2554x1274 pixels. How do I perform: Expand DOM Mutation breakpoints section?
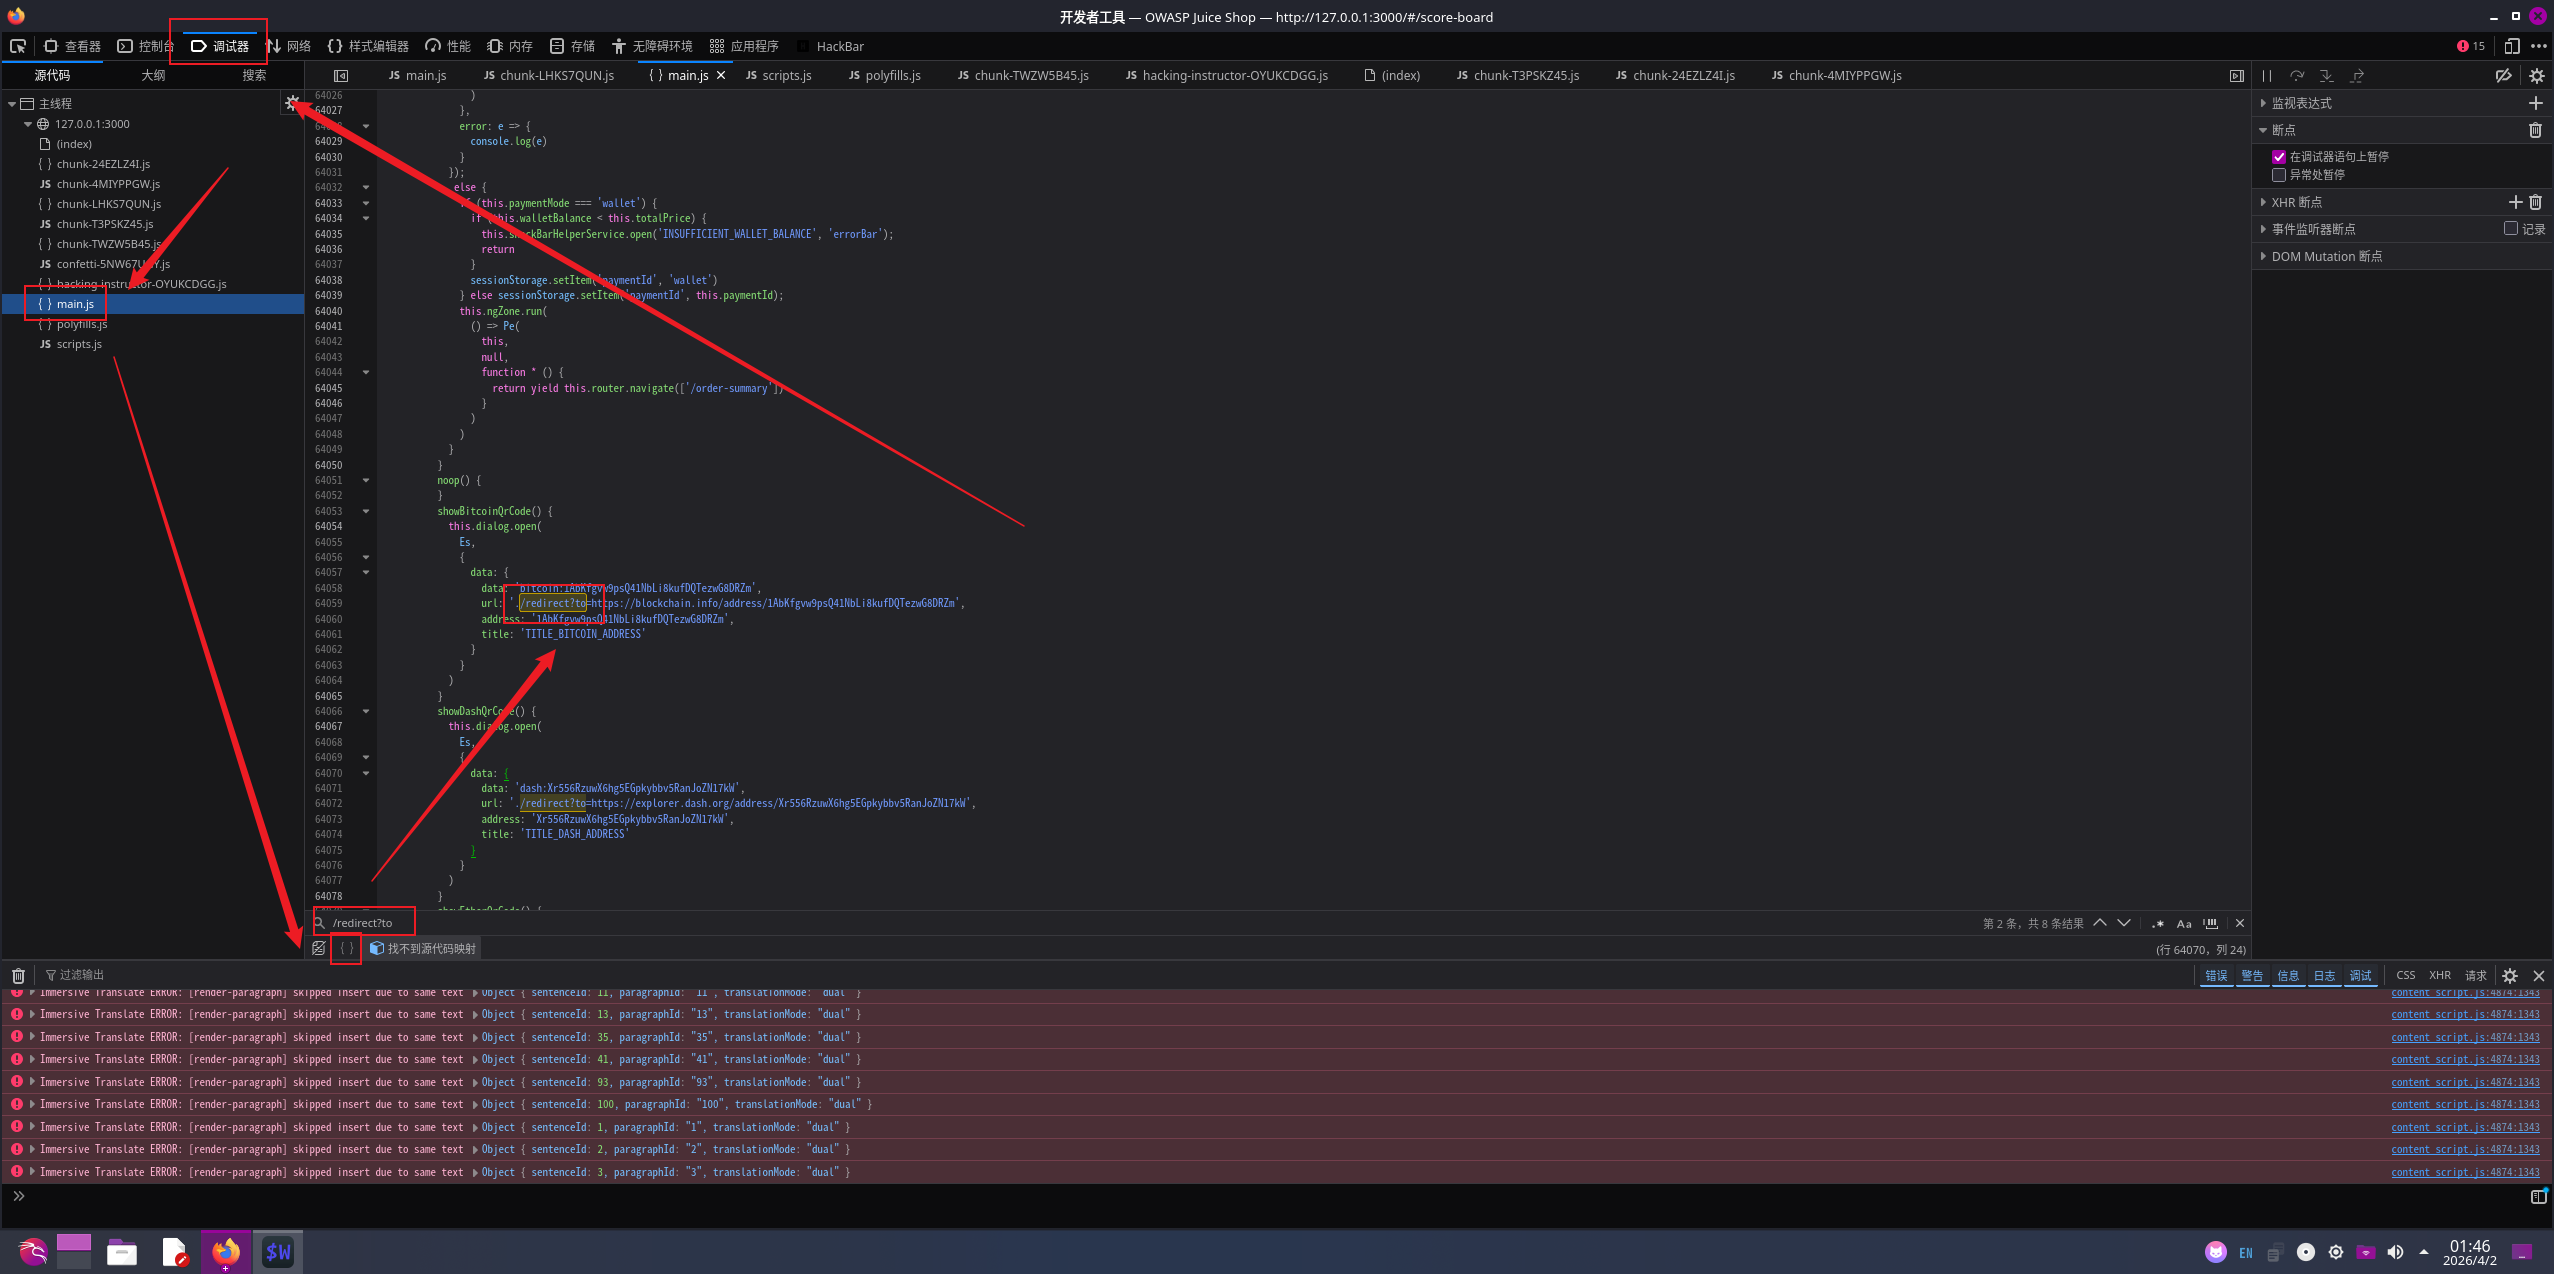coord(2263,256)
